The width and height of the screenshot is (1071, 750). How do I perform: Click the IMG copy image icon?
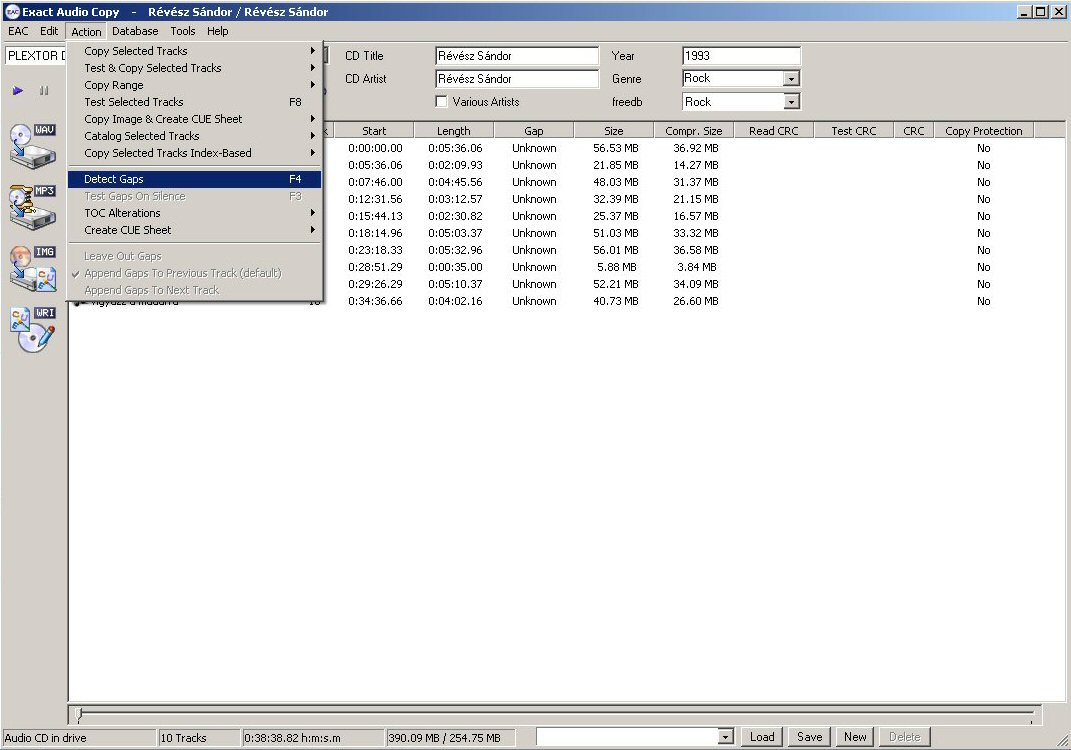point(32,268)
